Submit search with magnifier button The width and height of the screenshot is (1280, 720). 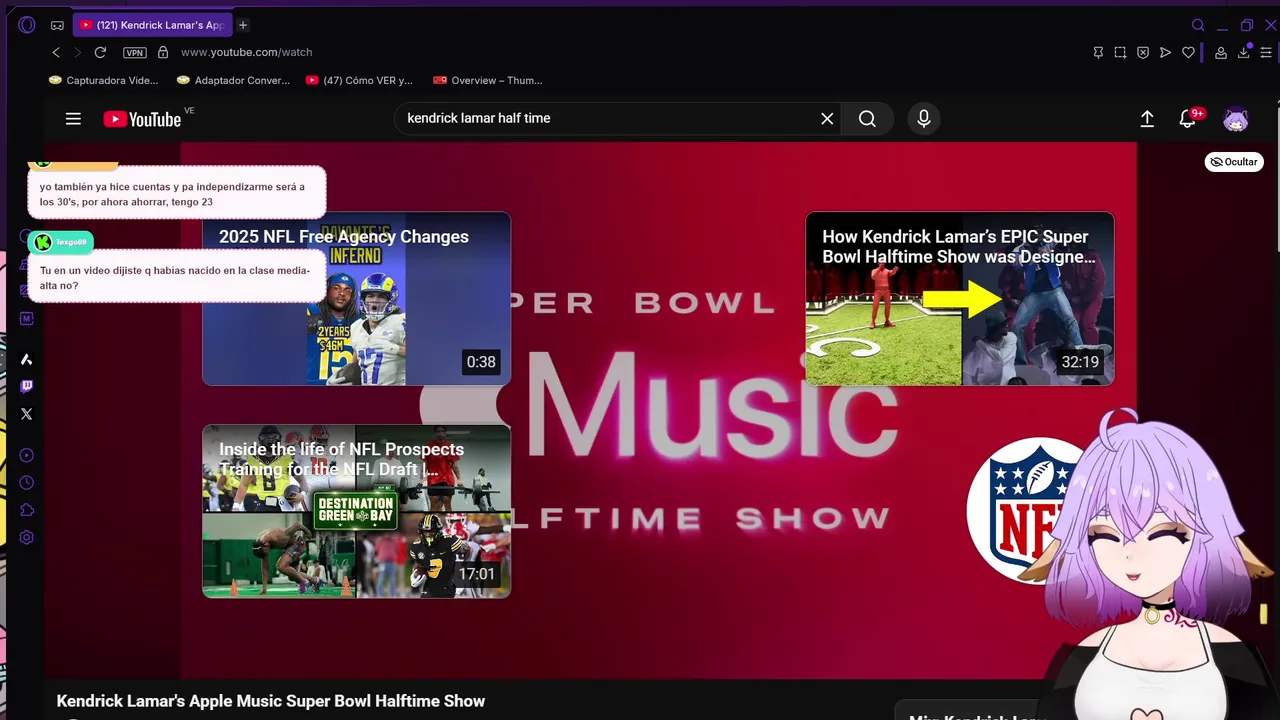pos(867,118)
